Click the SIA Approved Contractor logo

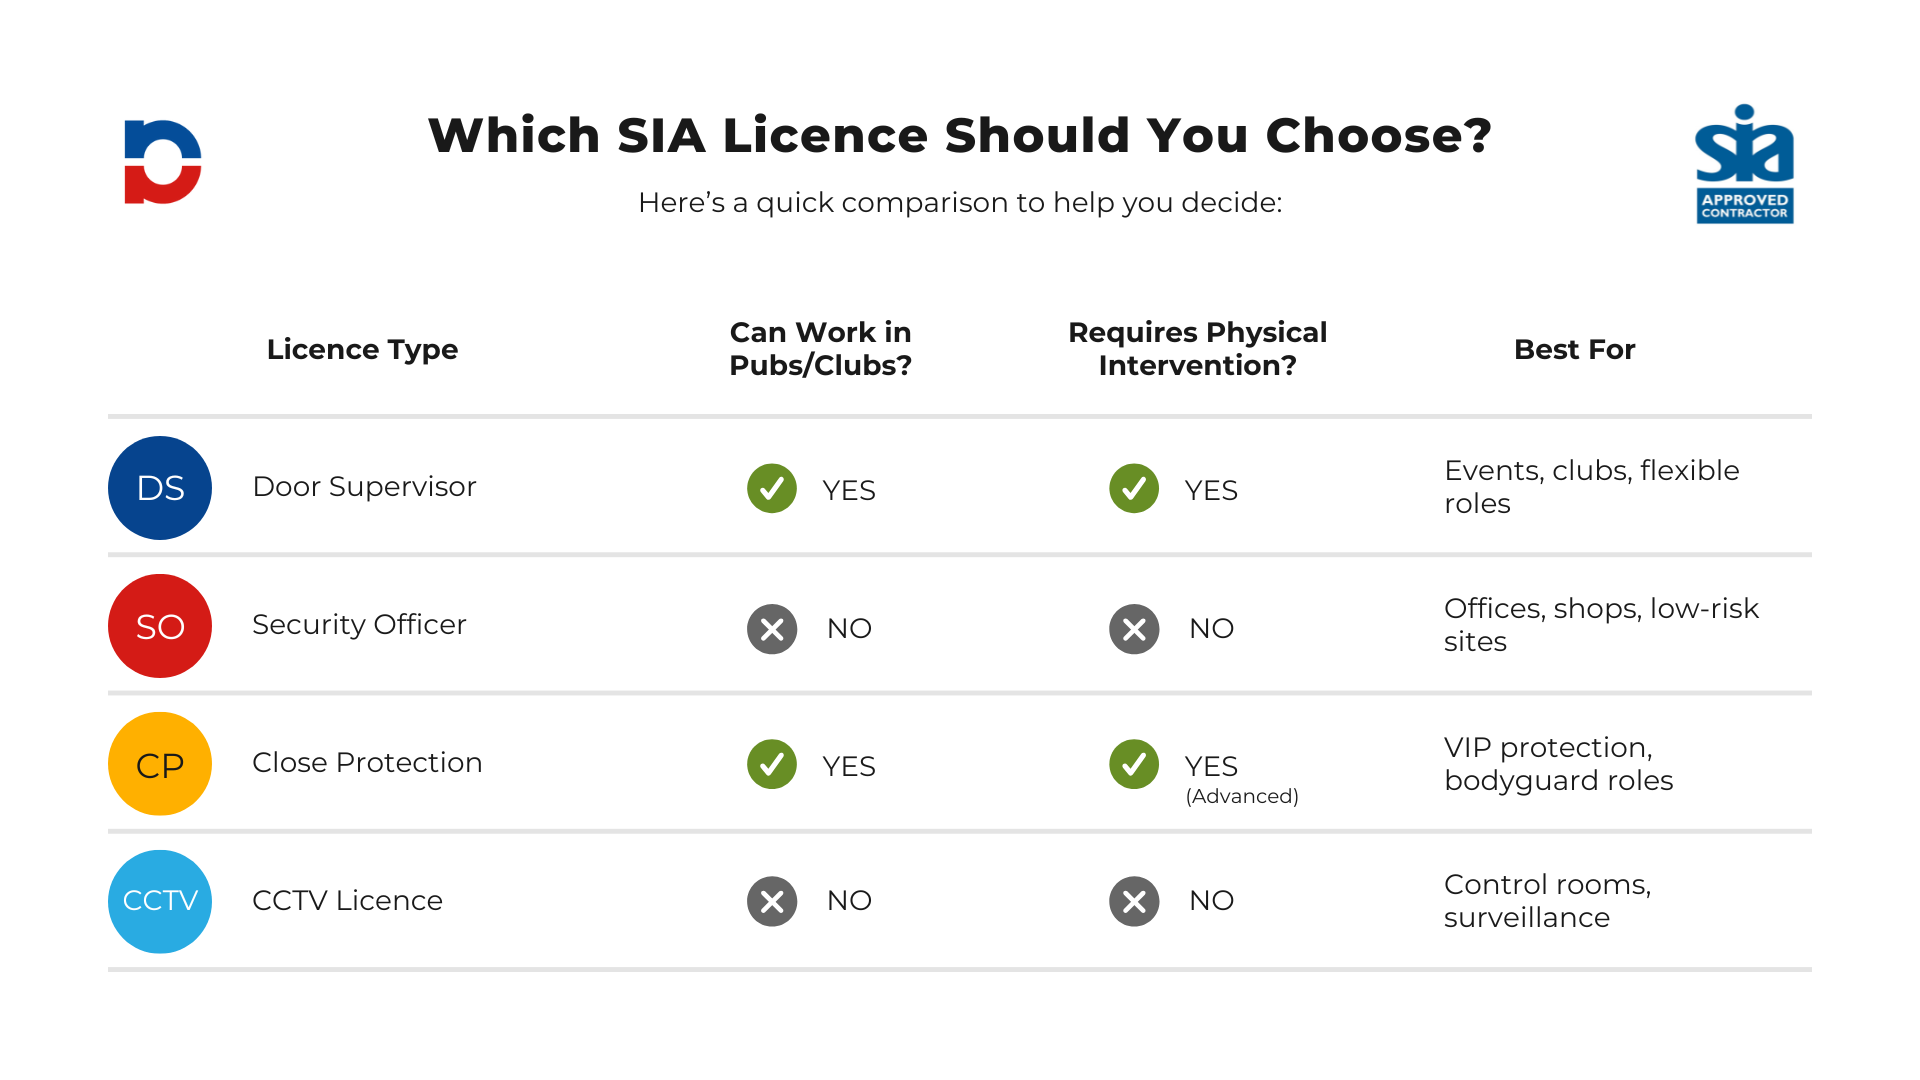point(1744,164)
